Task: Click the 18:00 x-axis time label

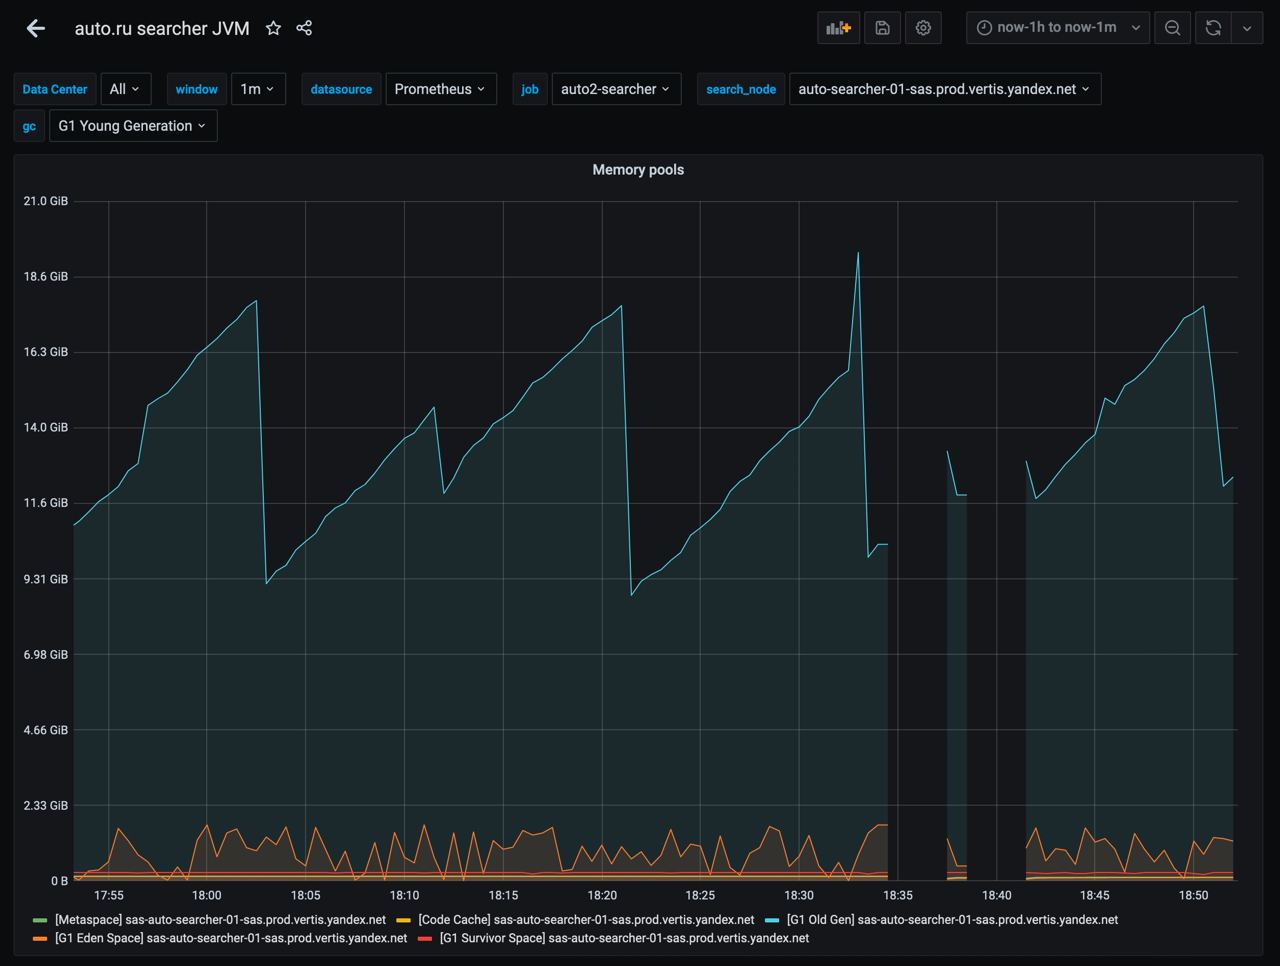Action: [207, 895]
